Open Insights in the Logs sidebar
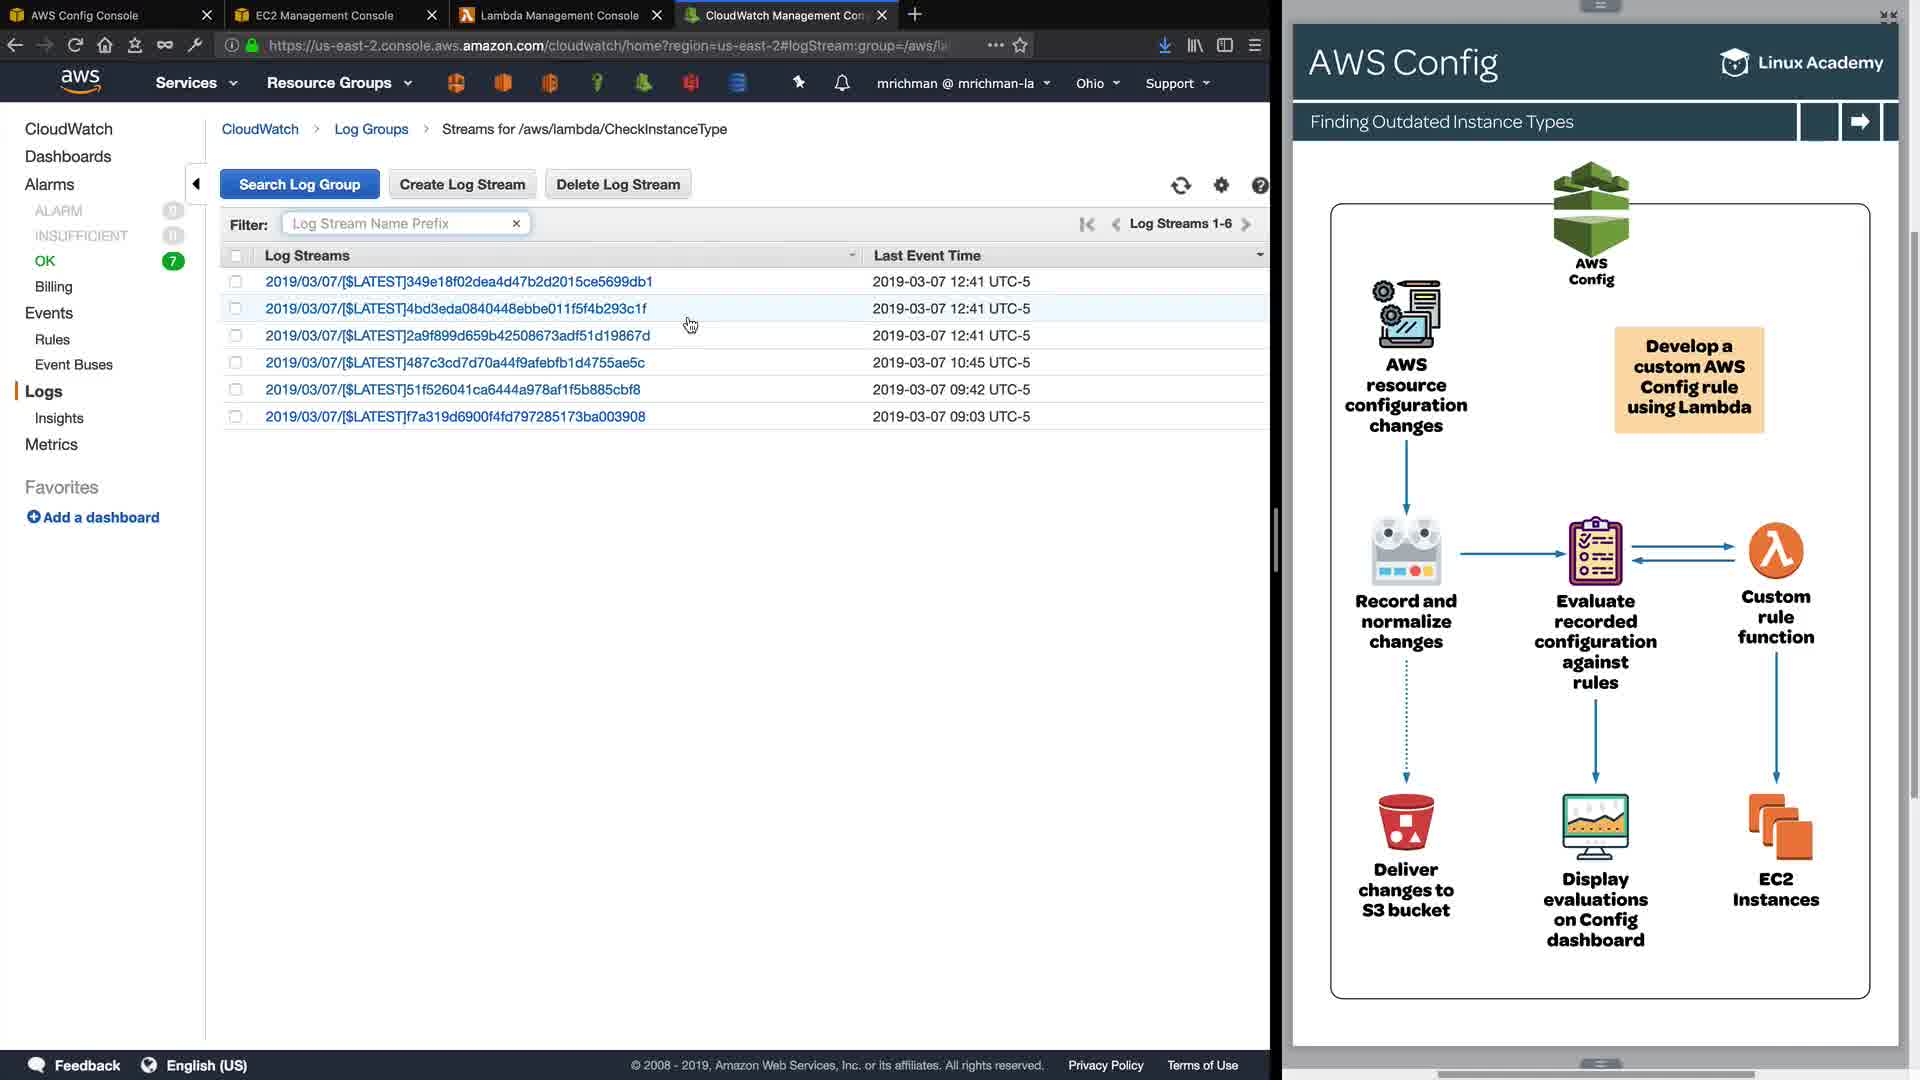 [x=59, y=418]
